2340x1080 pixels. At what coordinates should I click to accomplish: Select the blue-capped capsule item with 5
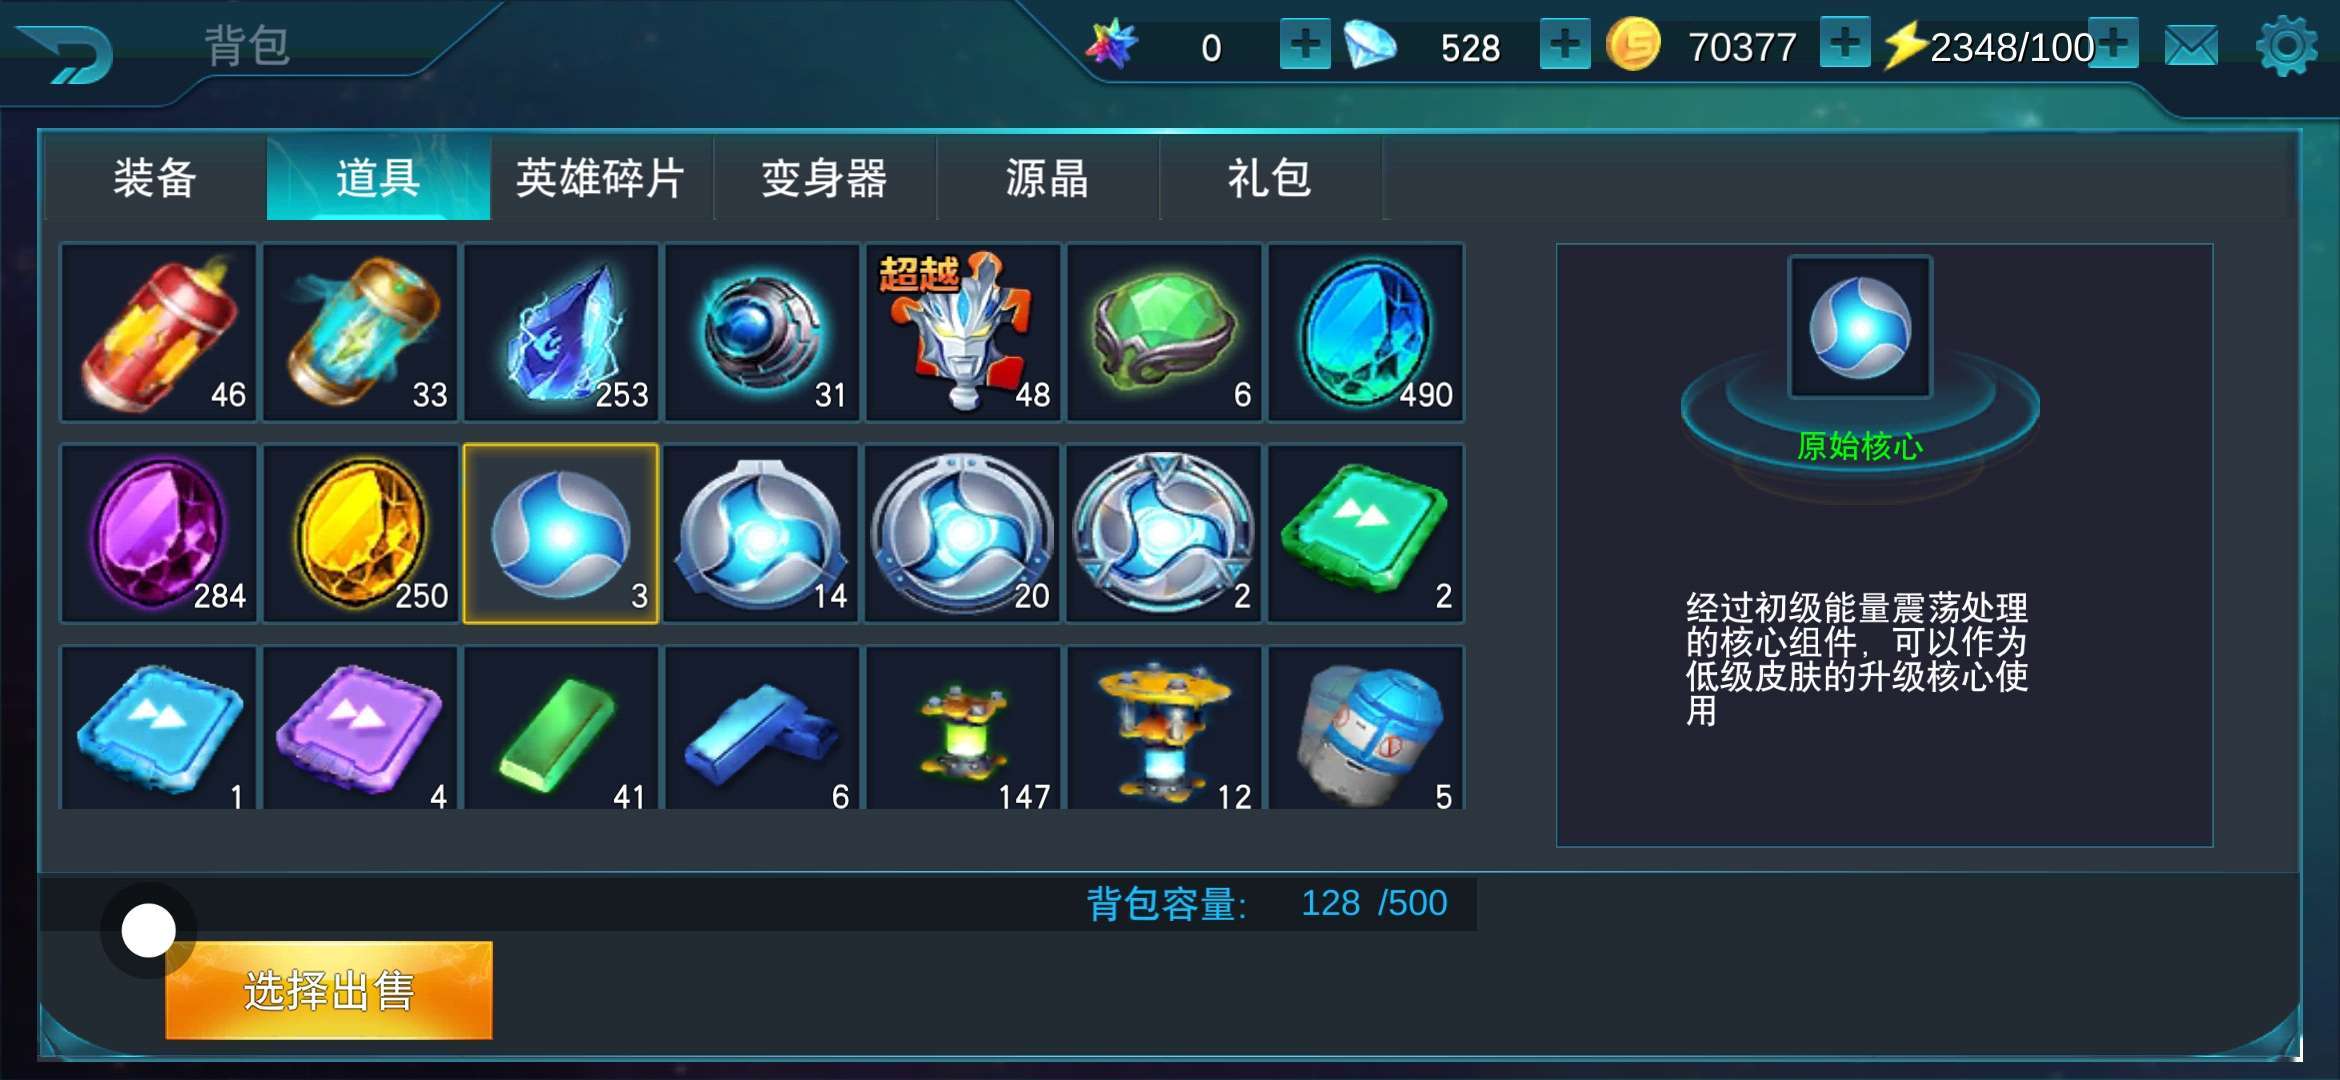click(1366, 729)
